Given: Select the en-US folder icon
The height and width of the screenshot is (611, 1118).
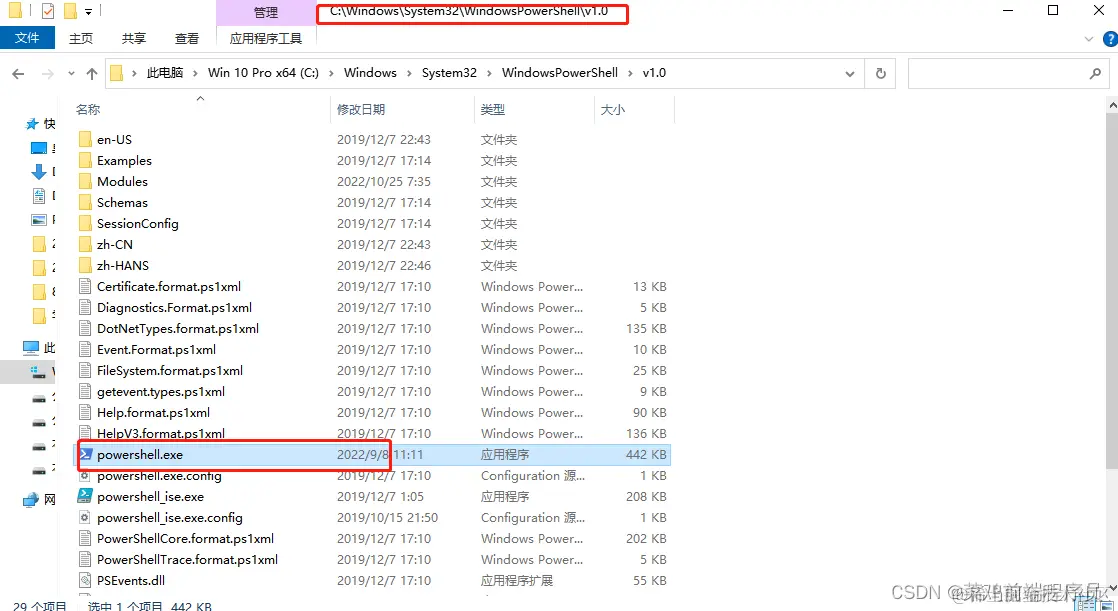Looking at the screenshot, I should (85, 139).
